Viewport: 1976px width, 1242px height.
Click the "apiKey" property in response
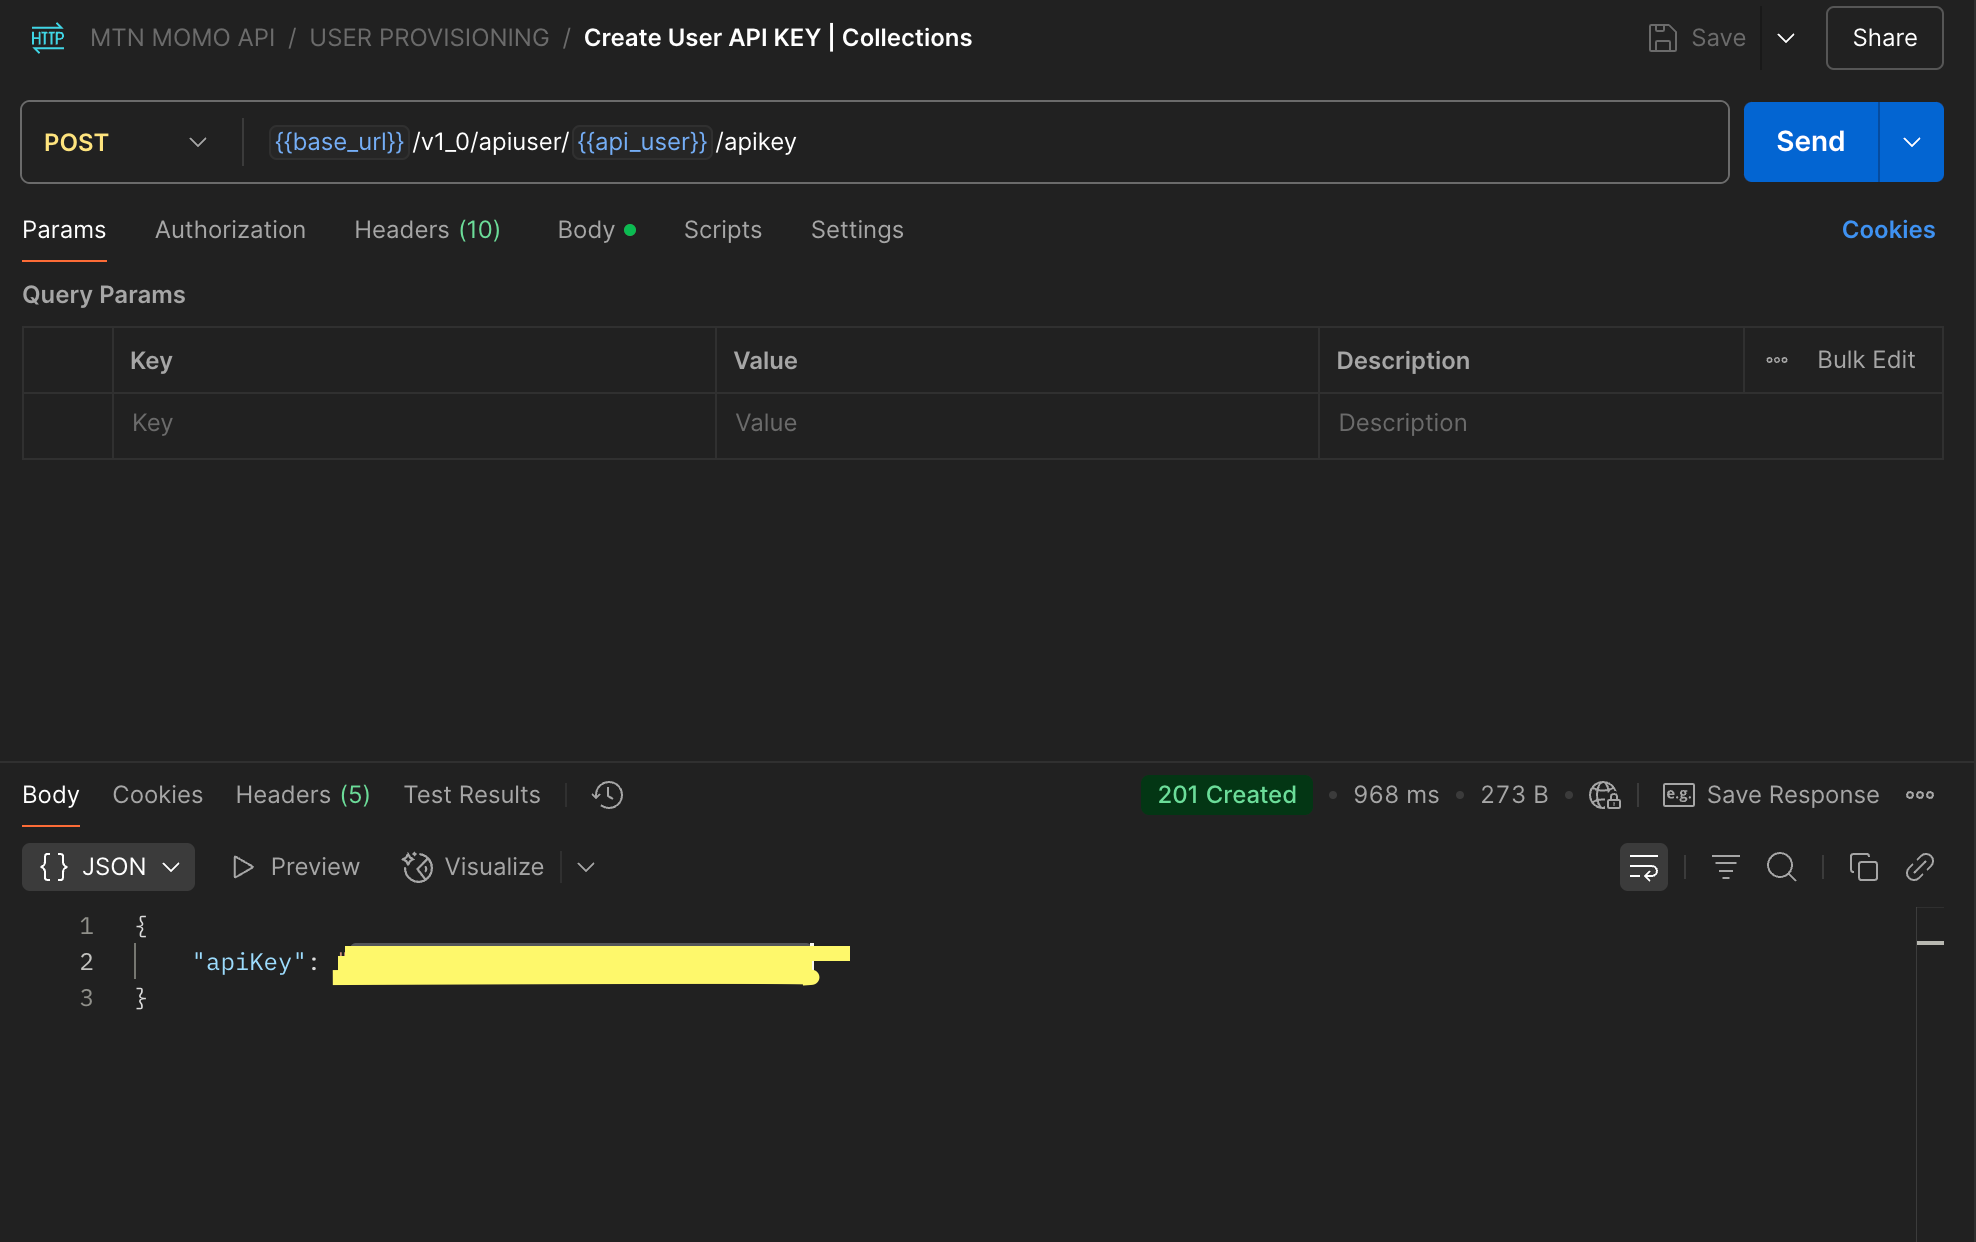[x=248, y=962]
